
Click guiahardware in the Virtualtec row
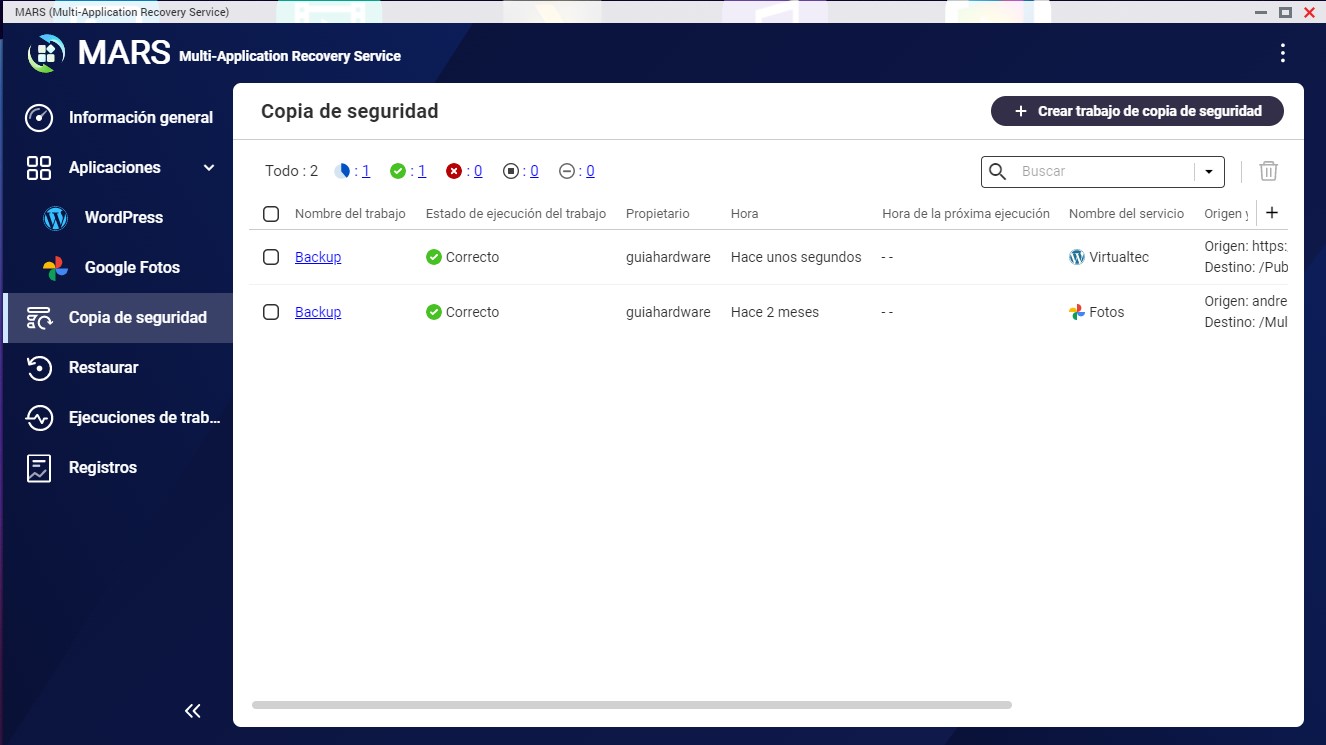(x=668, y=257)
